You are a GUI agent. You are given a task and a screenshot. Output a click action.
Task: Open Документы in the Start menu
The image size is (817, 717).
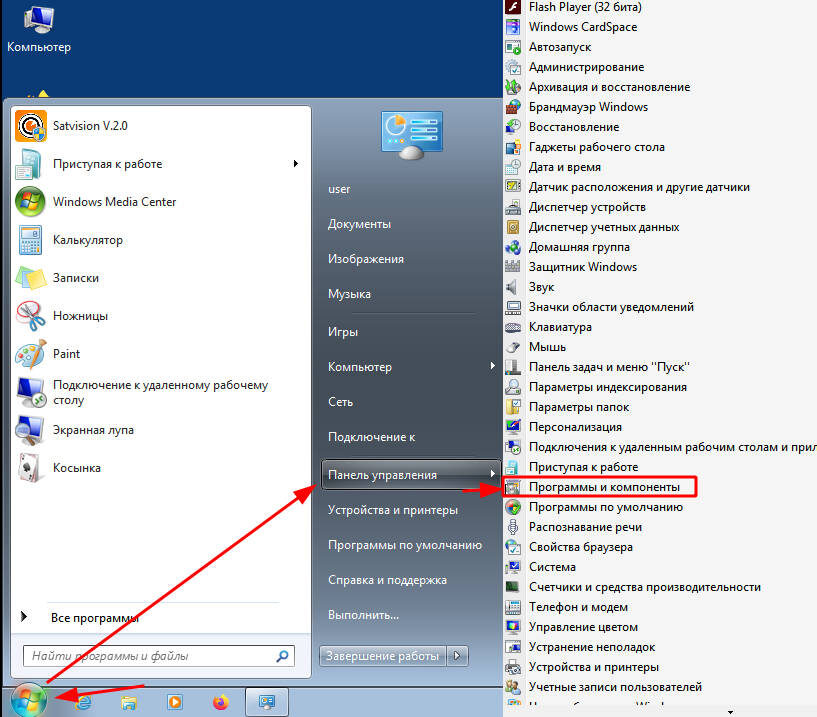(x=359, y=224)
